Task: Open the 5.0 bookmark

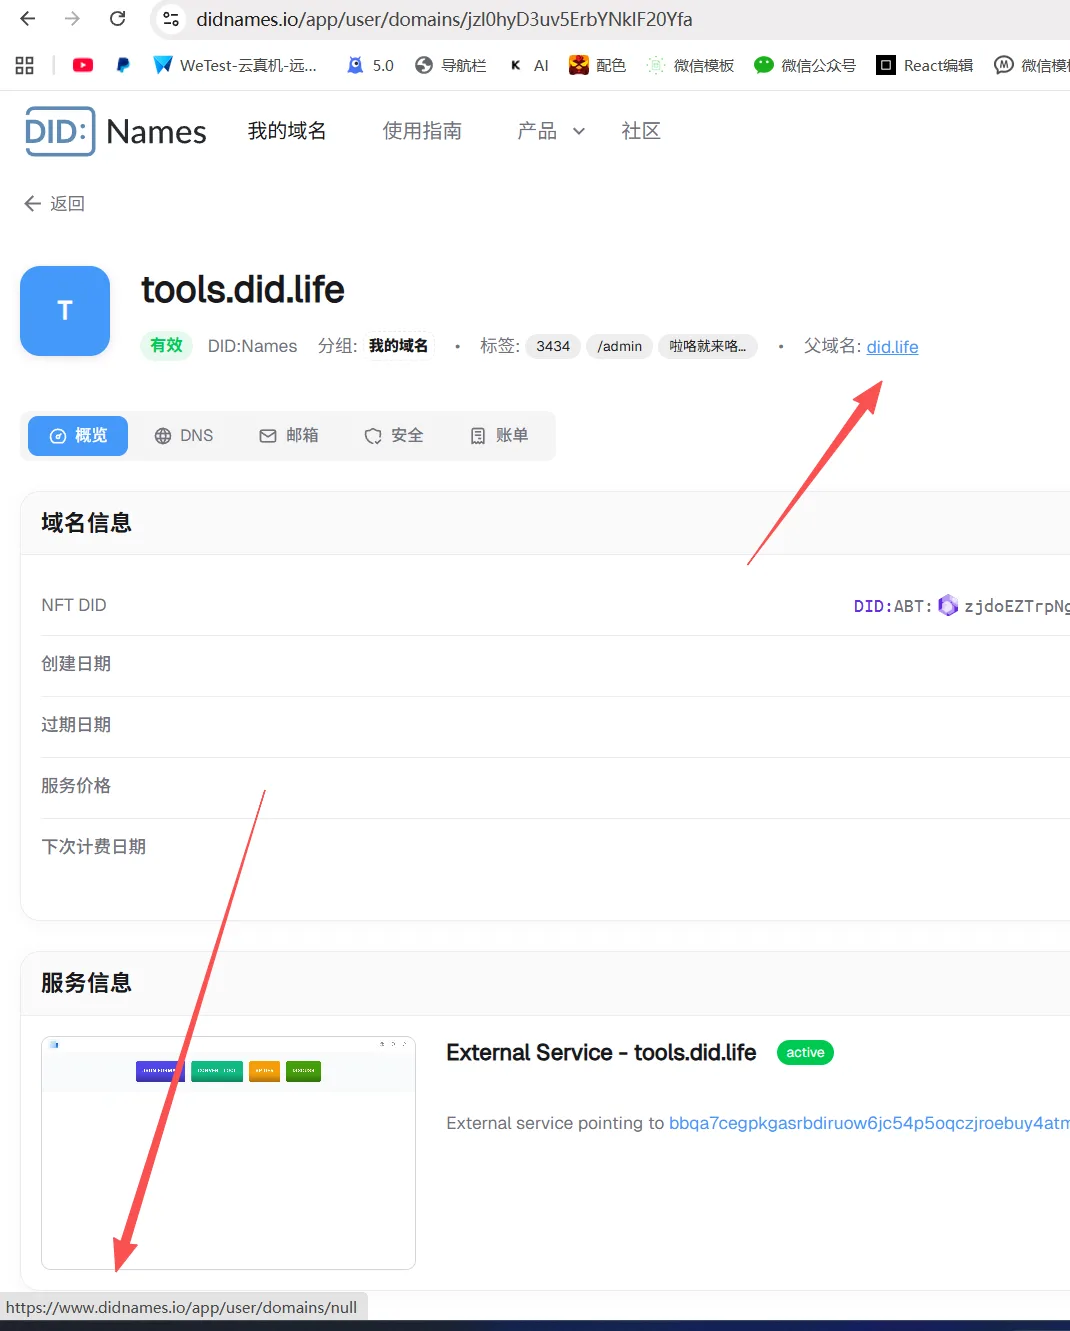Action: 370,65
